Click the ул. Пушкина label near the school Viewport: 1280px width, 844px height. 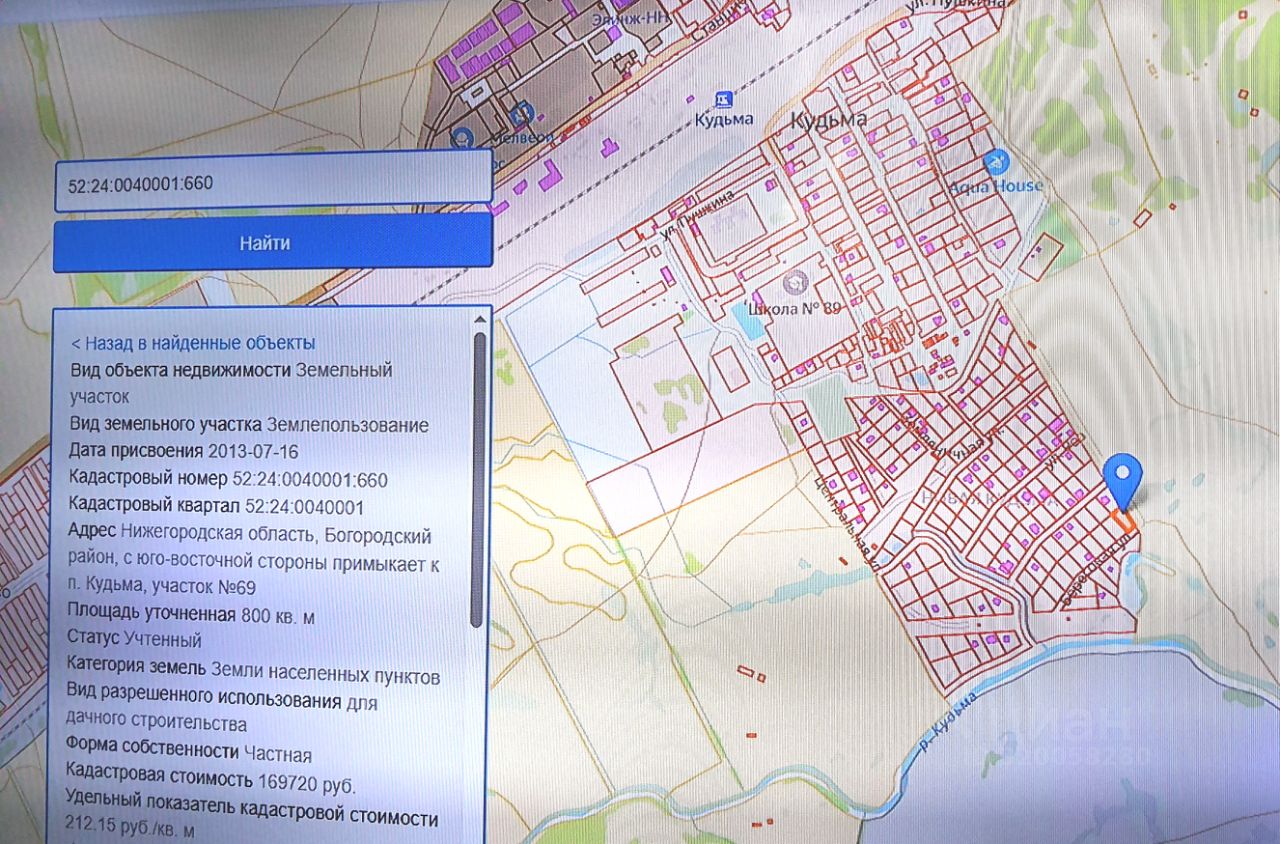(x=704, y=215)
